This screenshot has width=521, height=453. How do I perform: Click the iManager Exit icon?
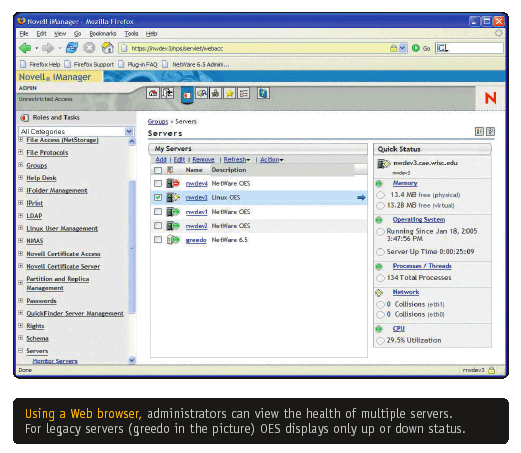[167, 93]
